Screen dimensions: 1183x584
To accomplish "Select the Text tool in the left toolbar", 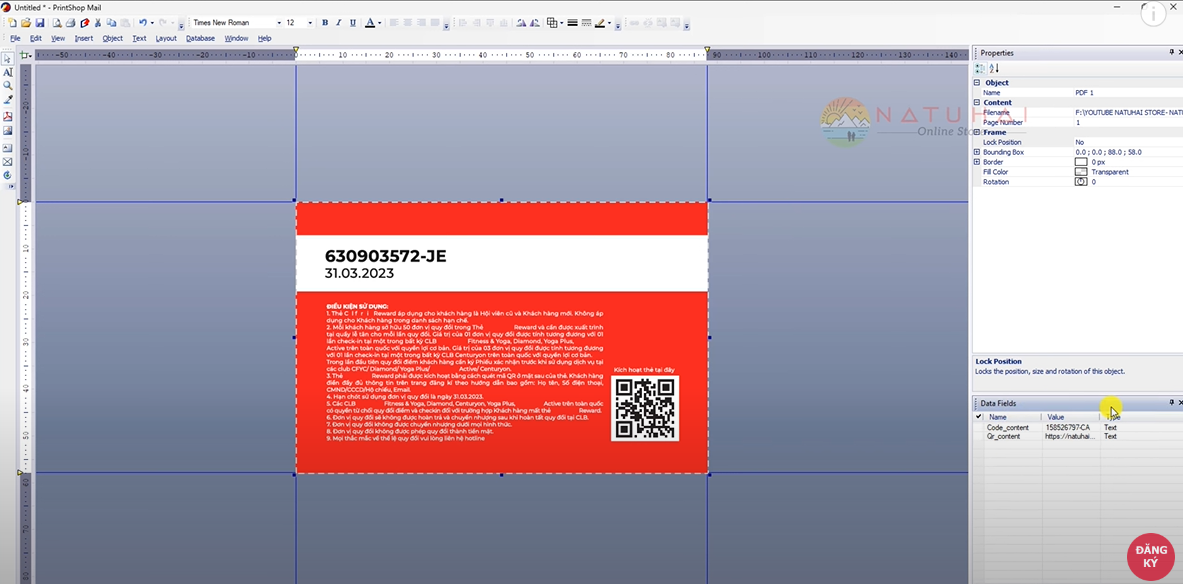I will 8,74.
